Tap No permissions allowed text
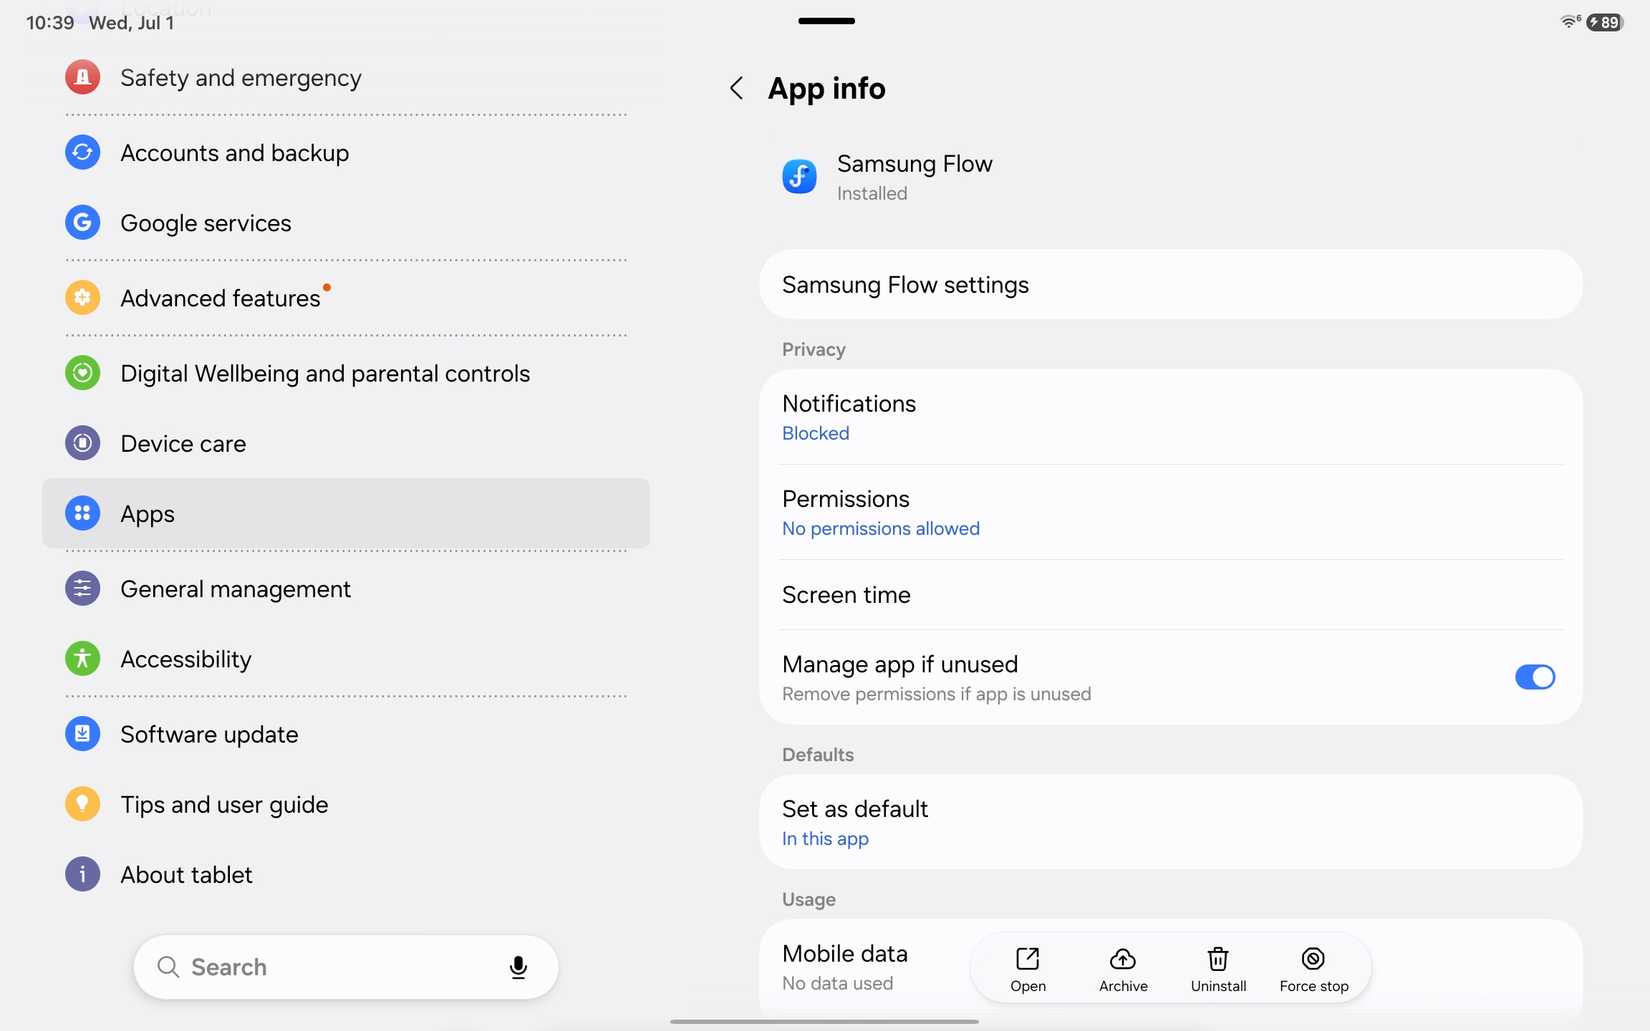 pos(880,528)
